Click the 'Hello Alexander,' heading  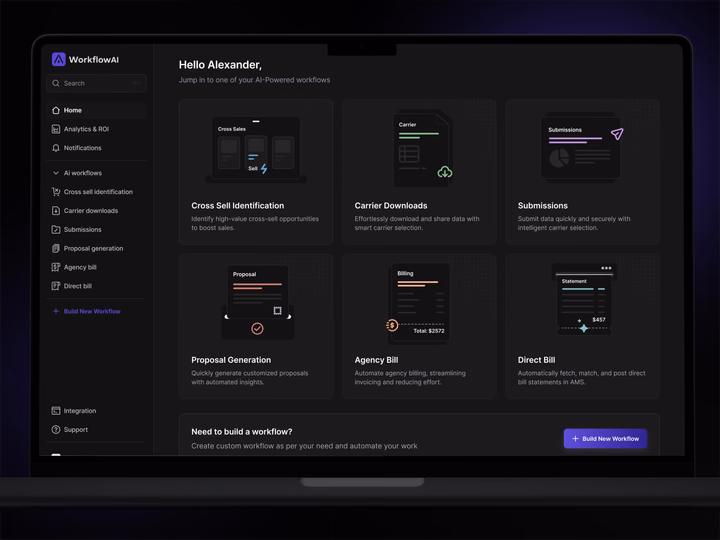220,65
